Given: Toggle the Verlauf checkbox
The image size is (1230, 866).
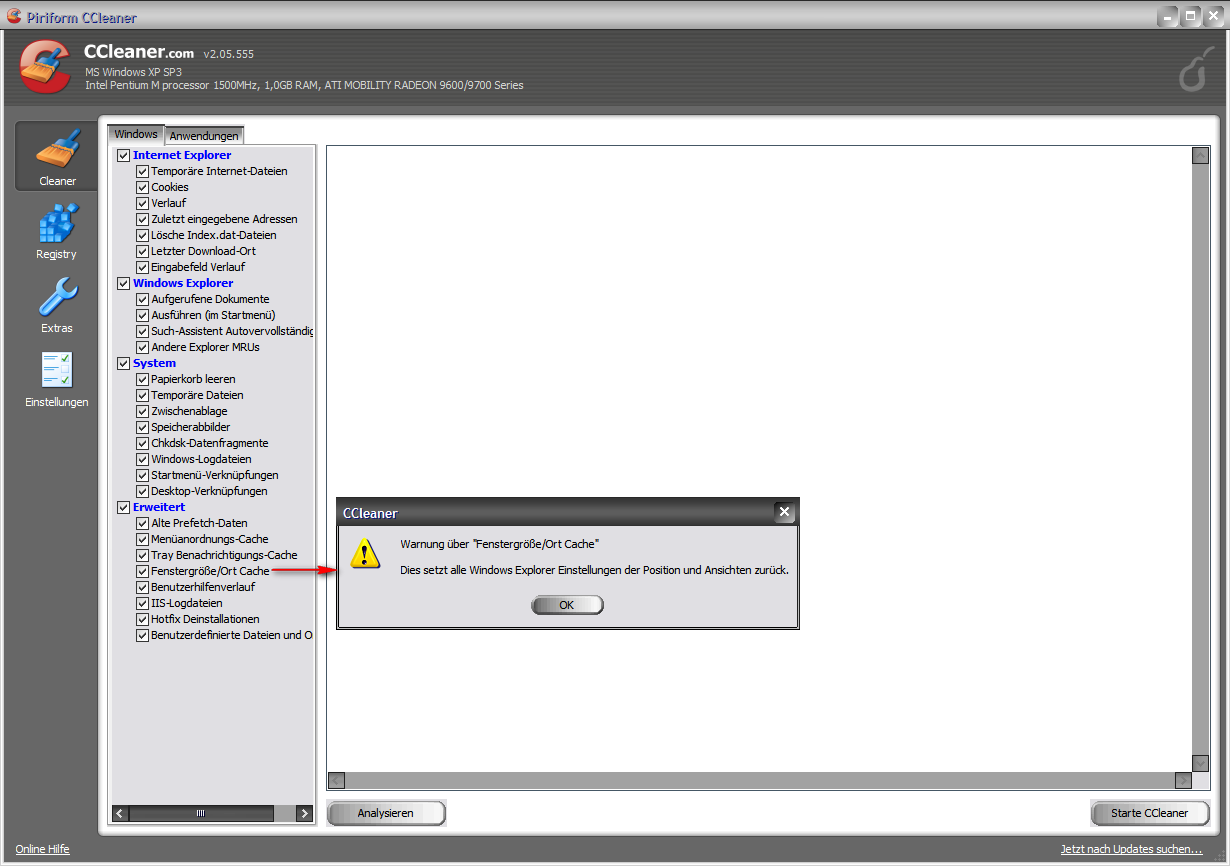Looking at the screenshot, I should click(142, 203).
